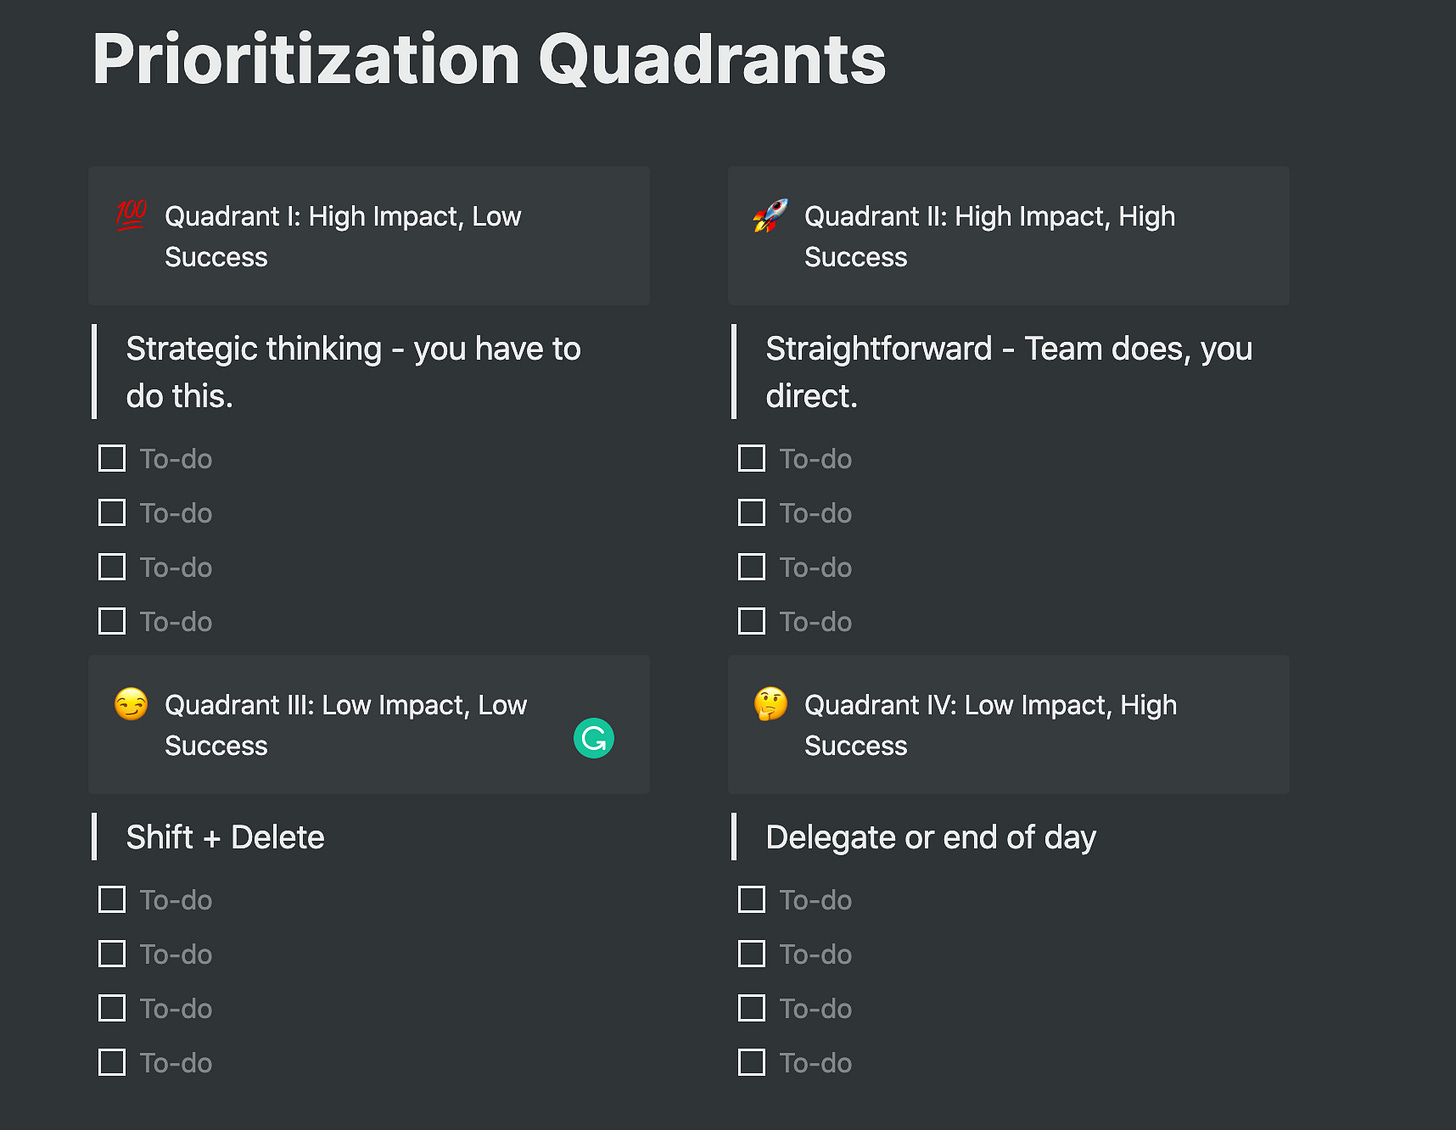Click the Quadrant I: High Impact, Low Success callout text

pos(343,236)
